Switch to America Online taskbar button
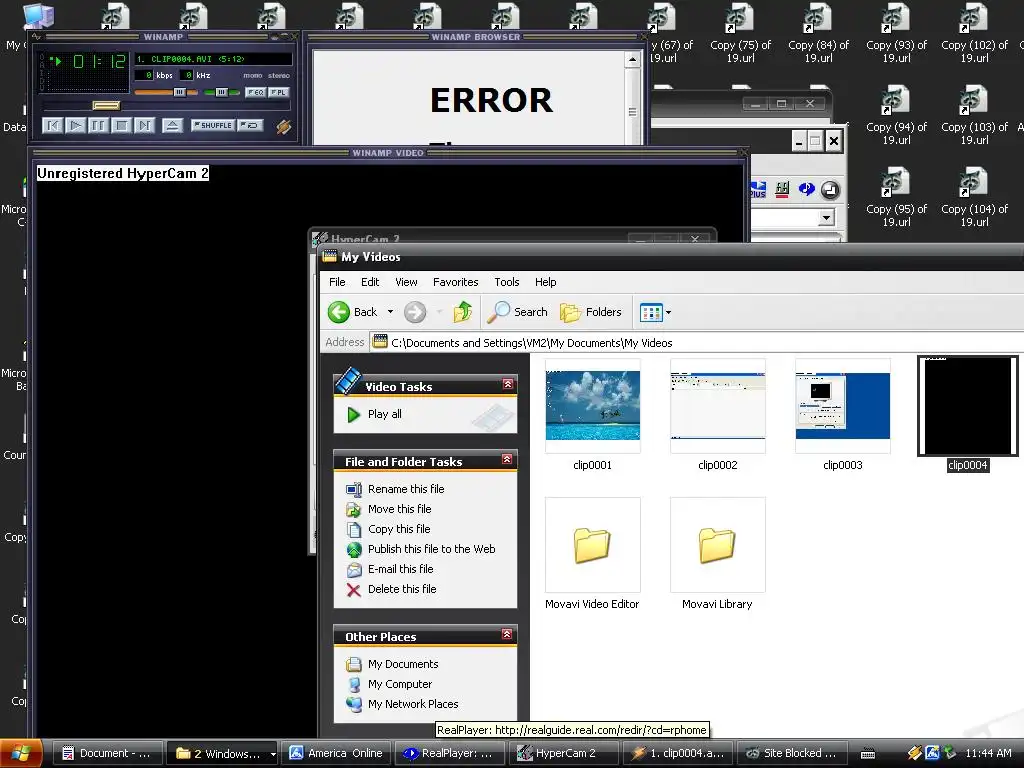The image size is (1024, 768). [x=337, y=754]
